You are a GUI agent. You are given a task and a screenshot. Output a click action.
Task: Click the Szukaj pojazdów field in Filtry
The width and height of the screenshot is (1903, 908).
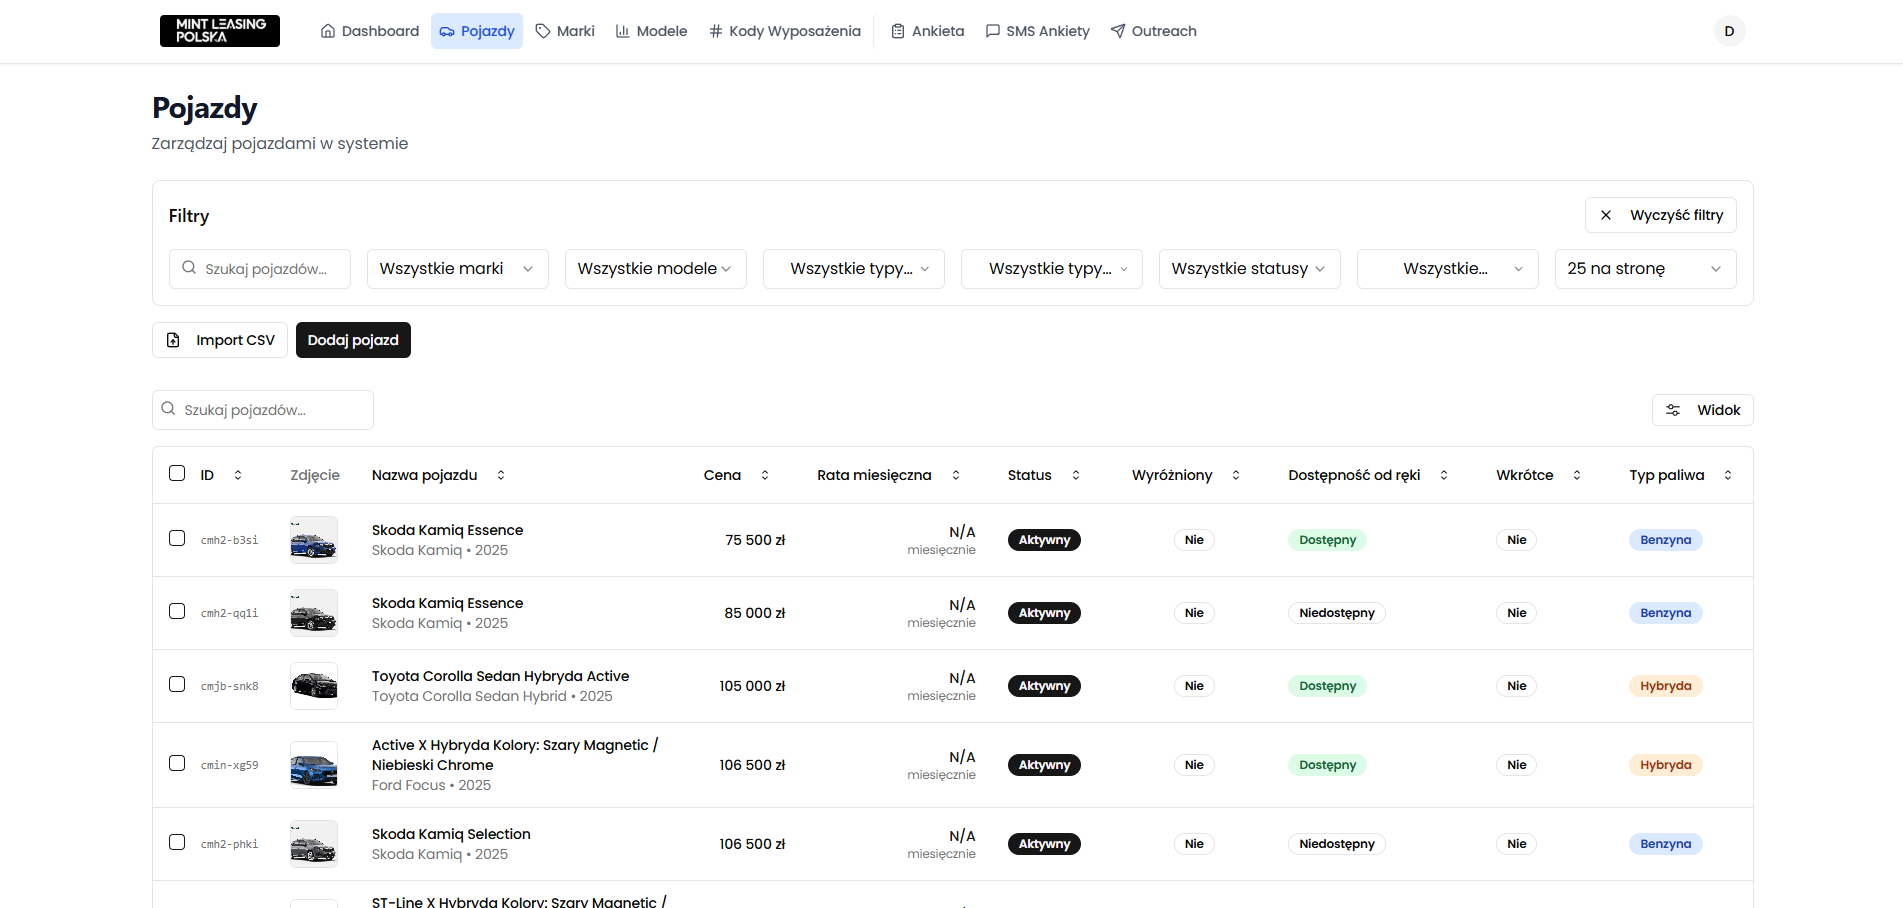260,269
